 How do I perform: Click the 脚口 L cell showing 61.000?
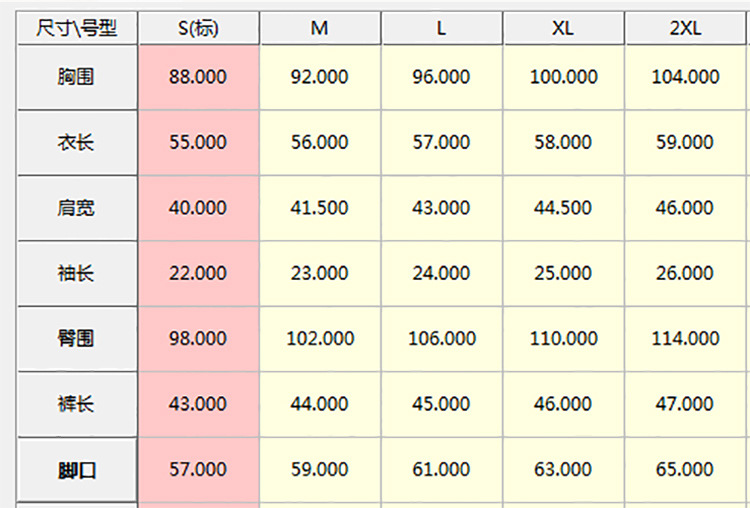click(x=441, y=469)
